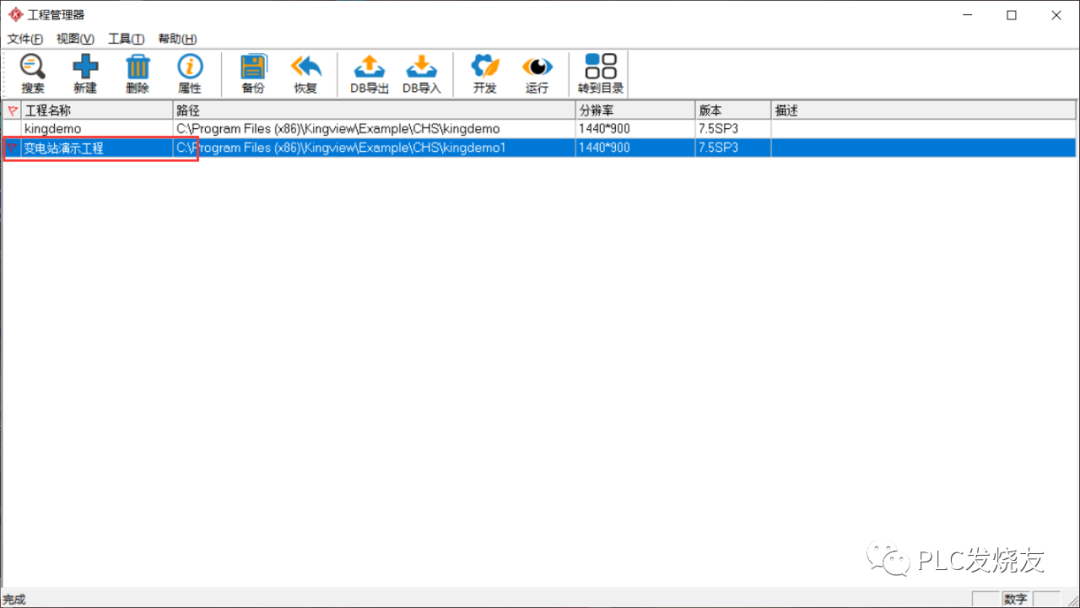Open the 帮助 menu
The width and height of the screenshot is (1080, 608).
176,38
